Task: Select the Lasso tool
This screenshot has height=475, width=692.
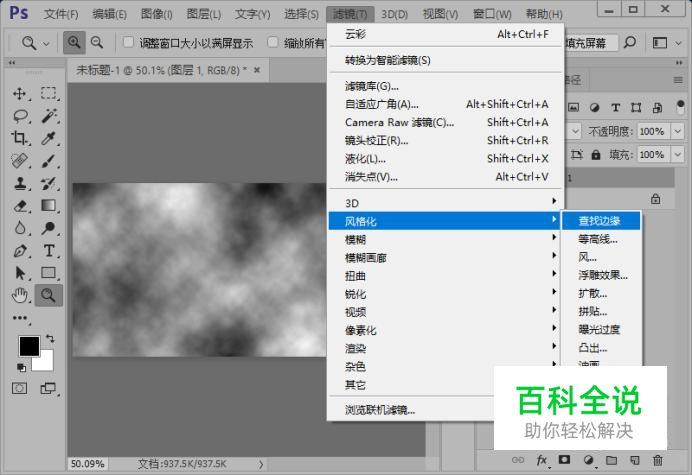Action: [19, 116]
